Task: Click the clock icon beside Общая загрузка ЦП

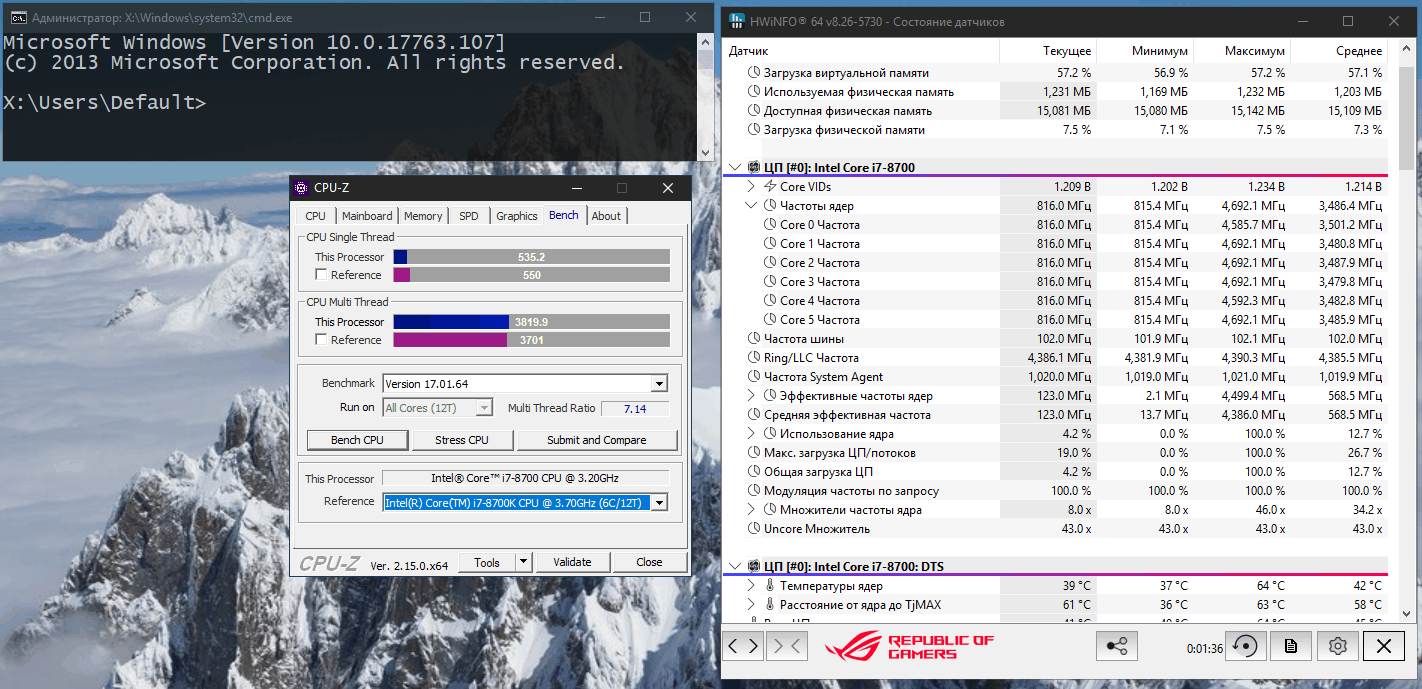Action: tap(754, 471)
